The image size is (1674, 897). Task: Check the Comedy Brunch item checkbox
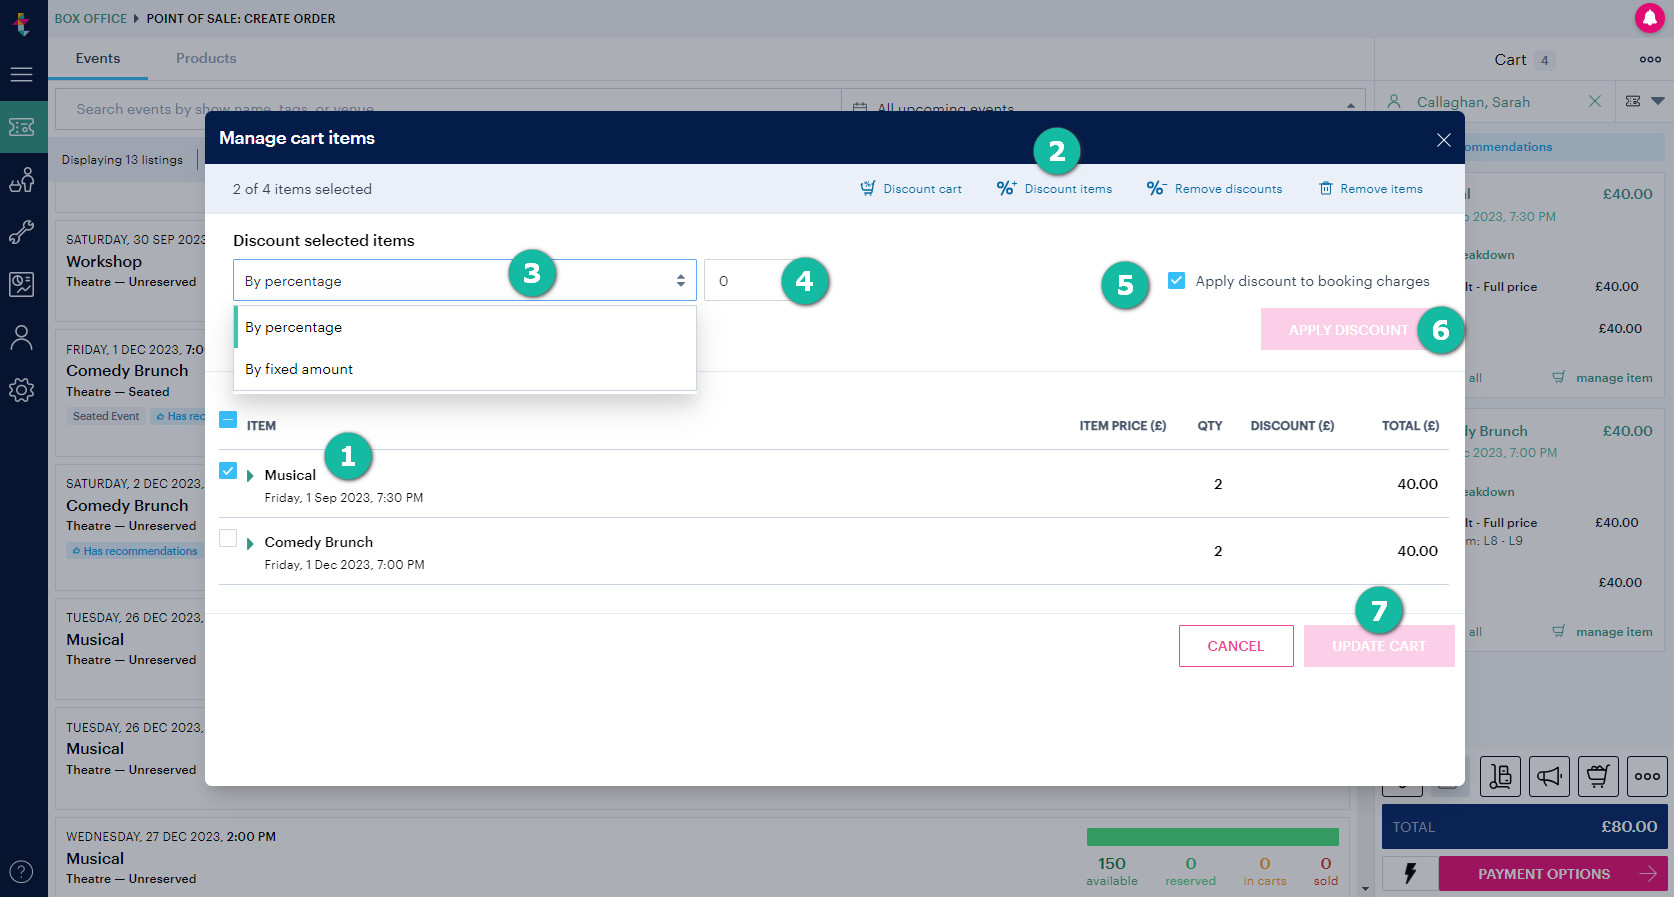(x=228, y=538)
